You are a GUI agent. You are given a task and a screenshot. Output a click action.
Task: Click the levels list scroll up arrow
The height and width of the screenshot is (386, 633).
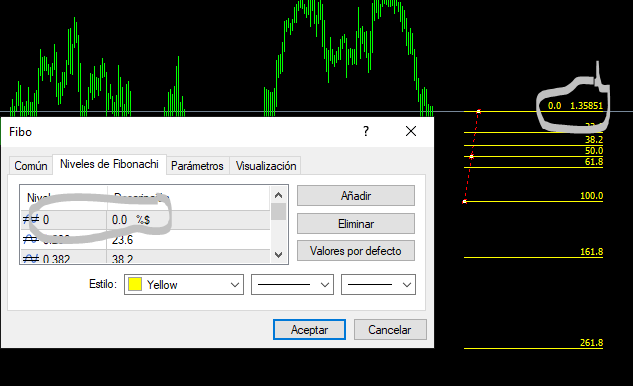coord(279,195)
